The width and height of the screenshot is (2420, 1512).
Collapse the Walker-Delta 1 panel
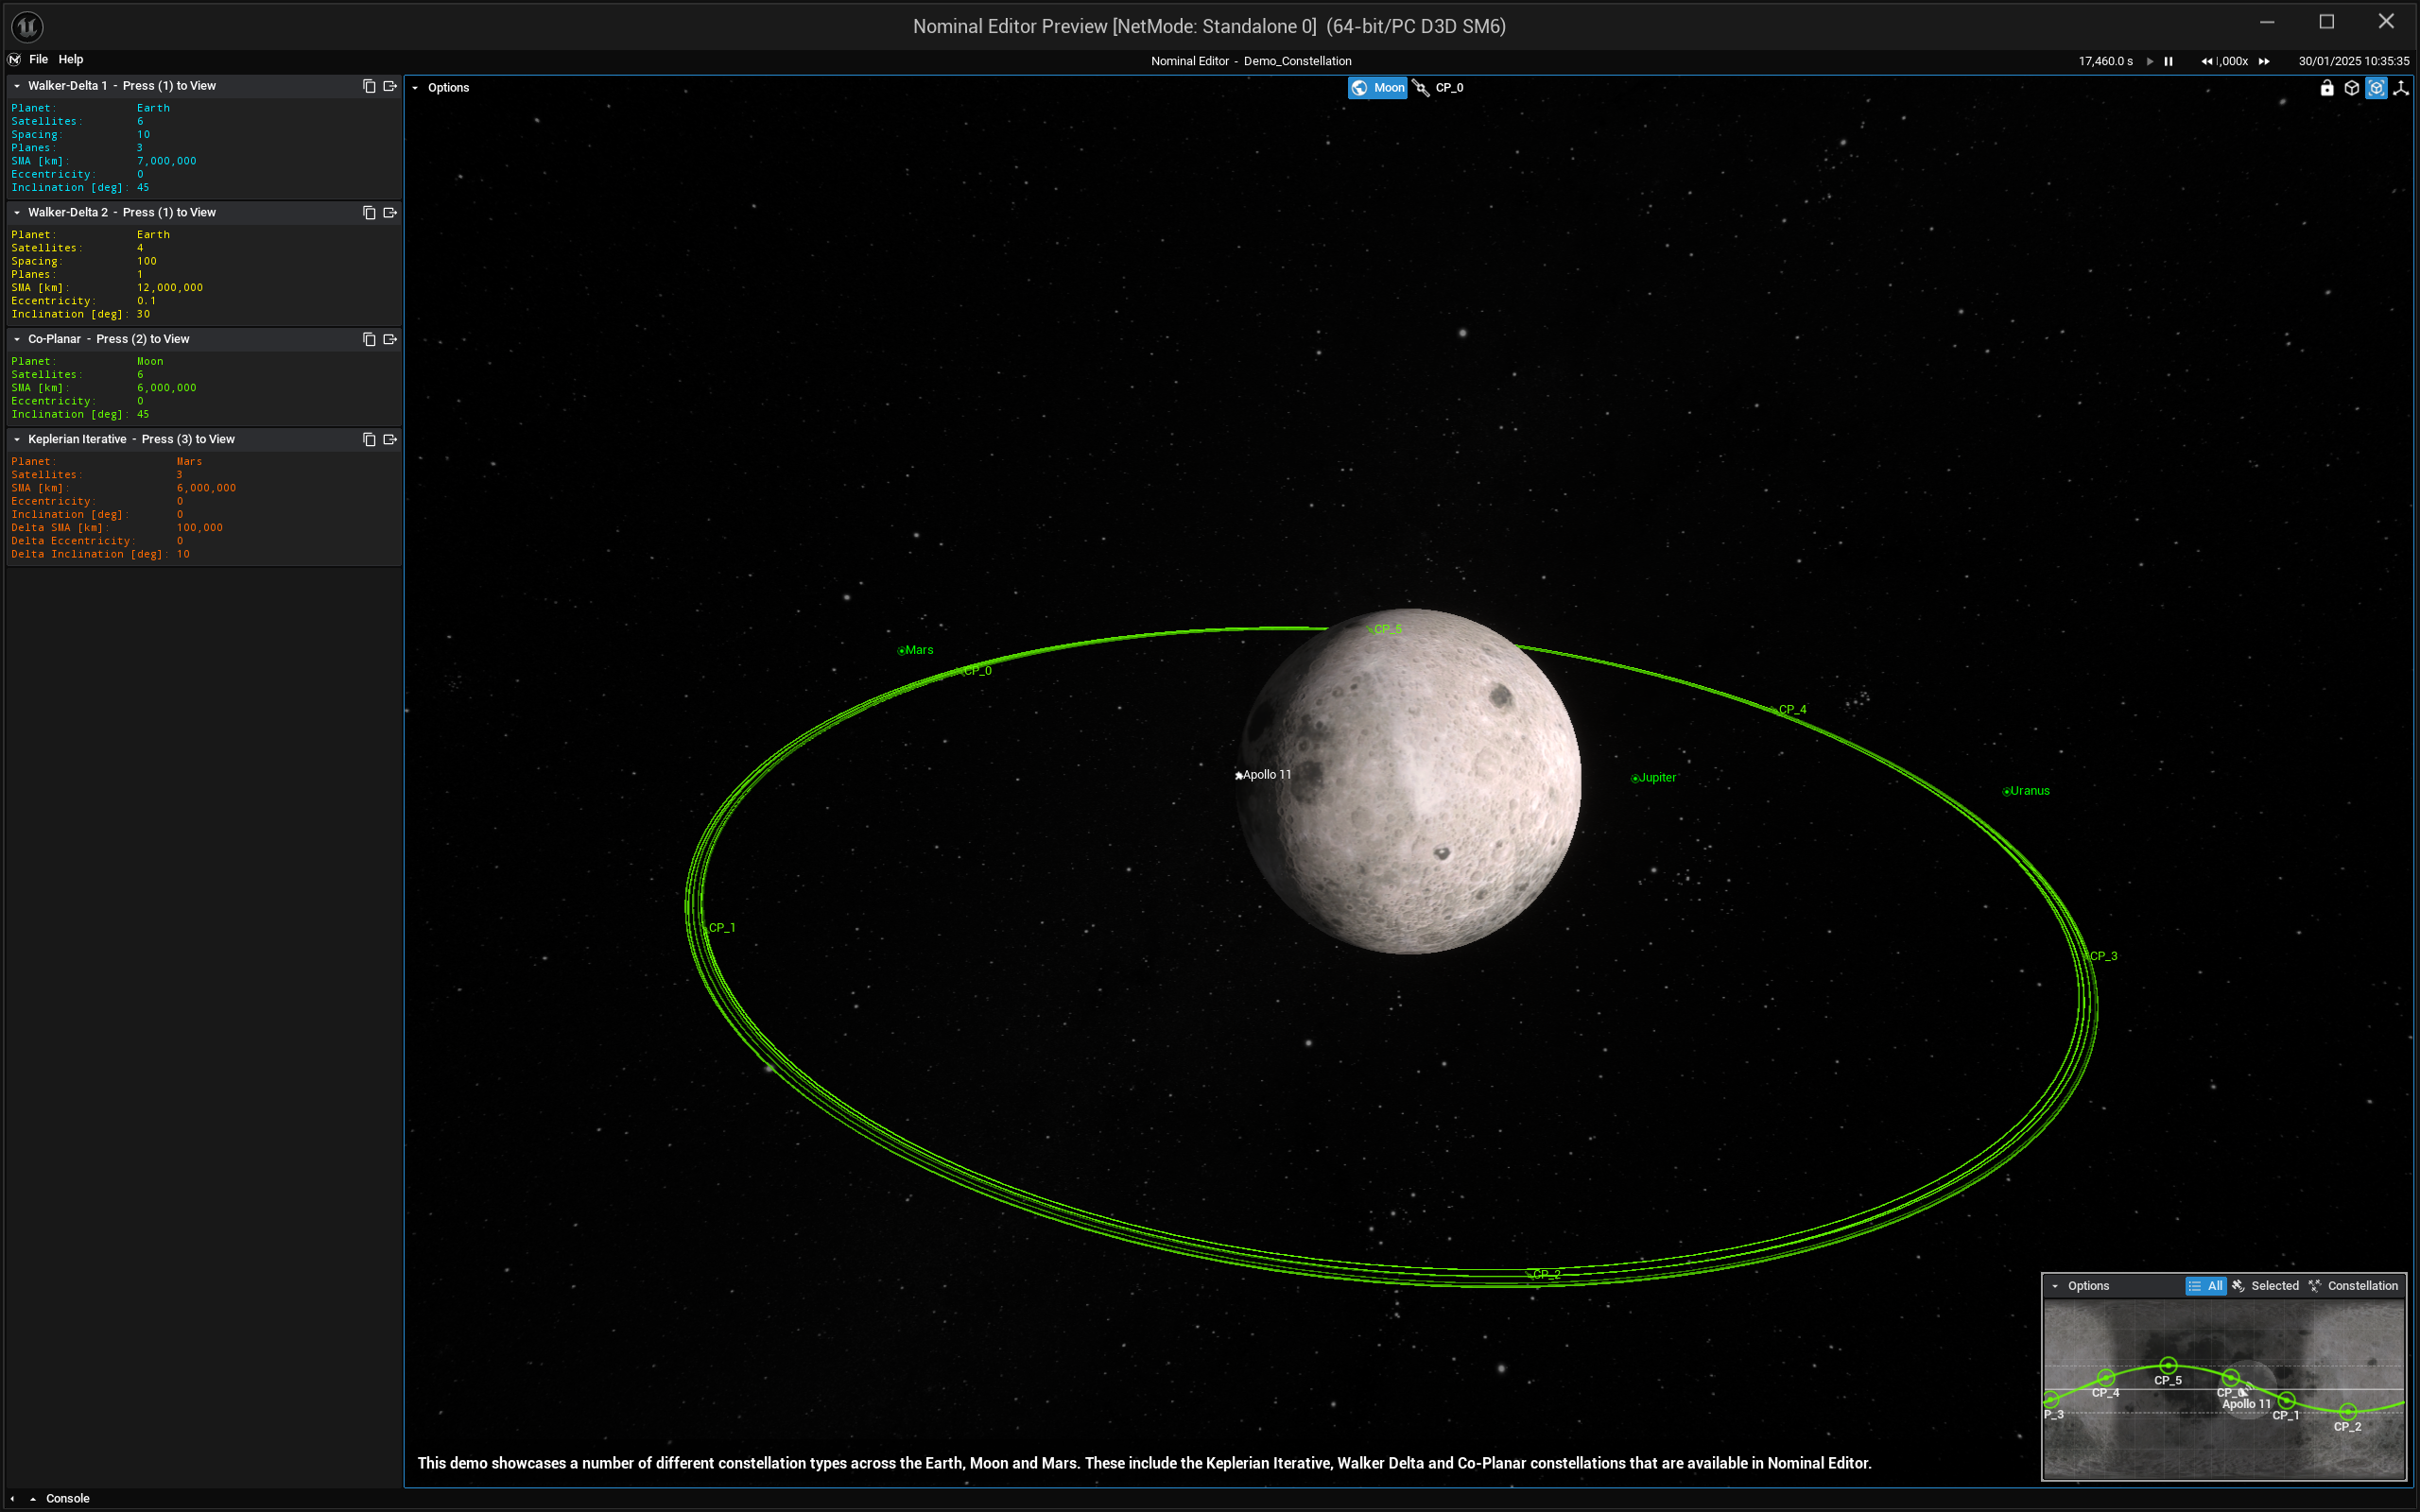click(17, 86)
